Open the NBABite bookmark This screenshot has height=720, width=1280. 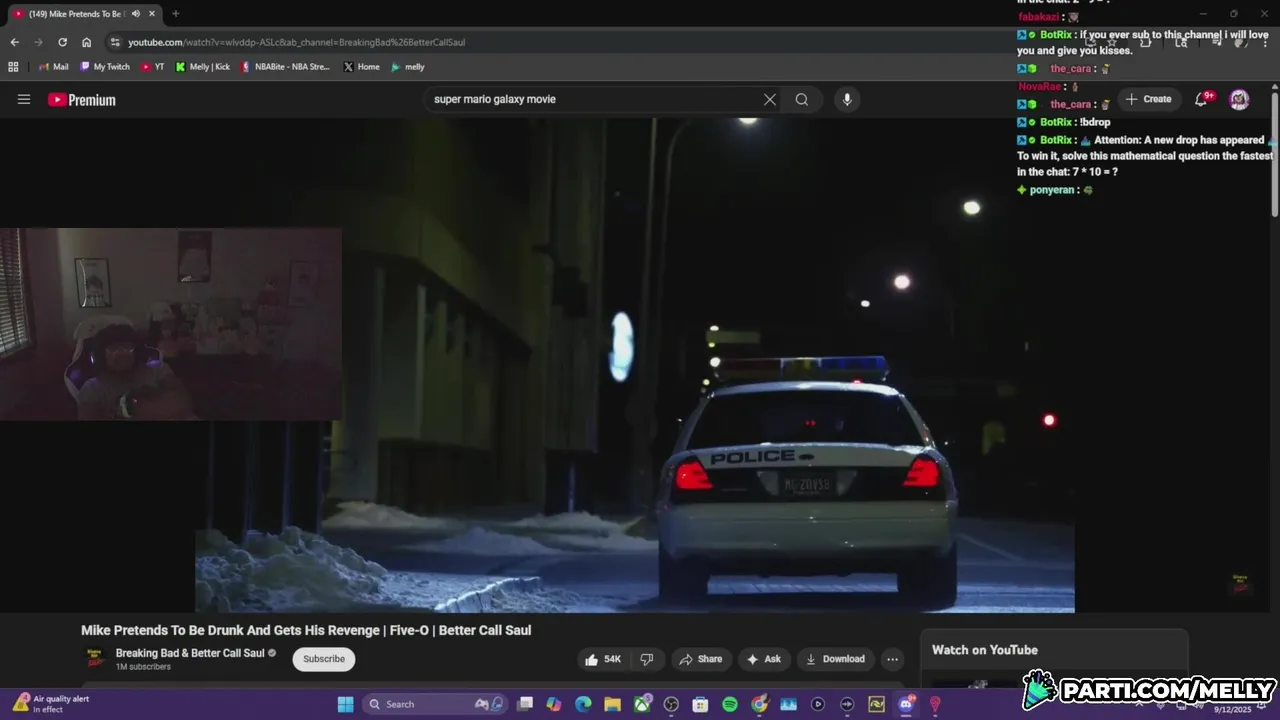click(285, 67)
